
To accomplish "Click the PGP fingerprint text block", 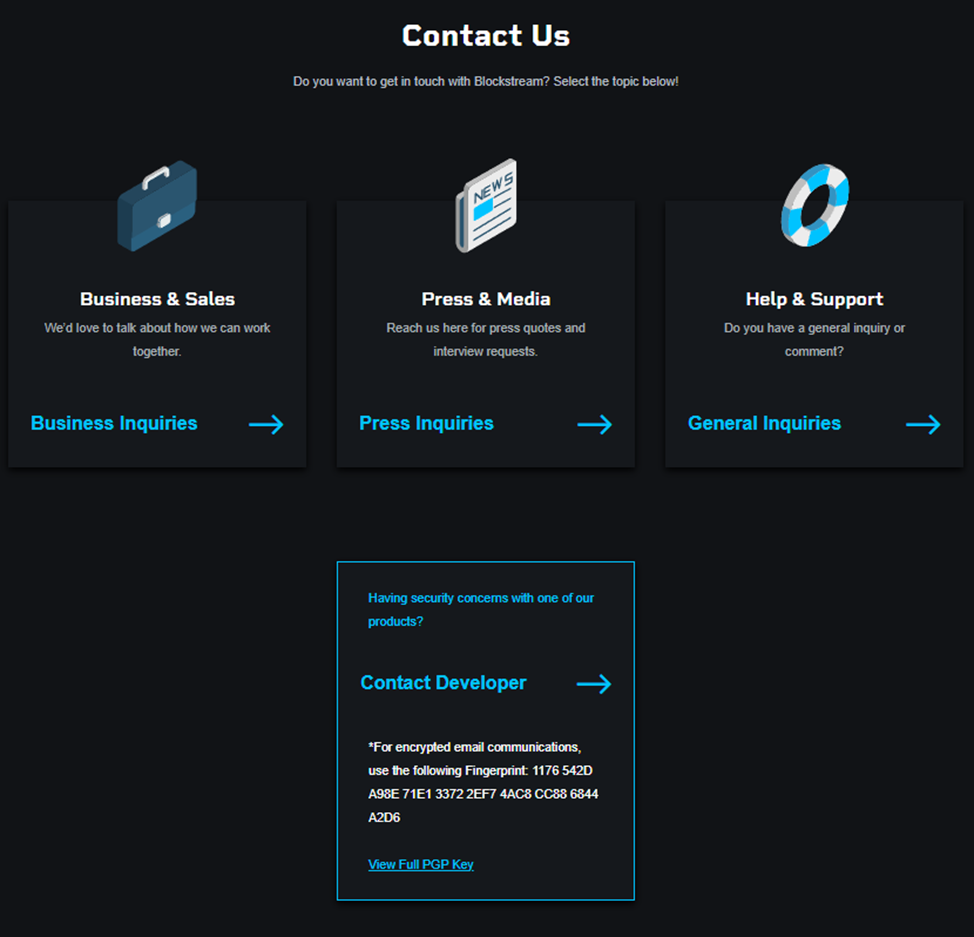I will pos(483,782).
